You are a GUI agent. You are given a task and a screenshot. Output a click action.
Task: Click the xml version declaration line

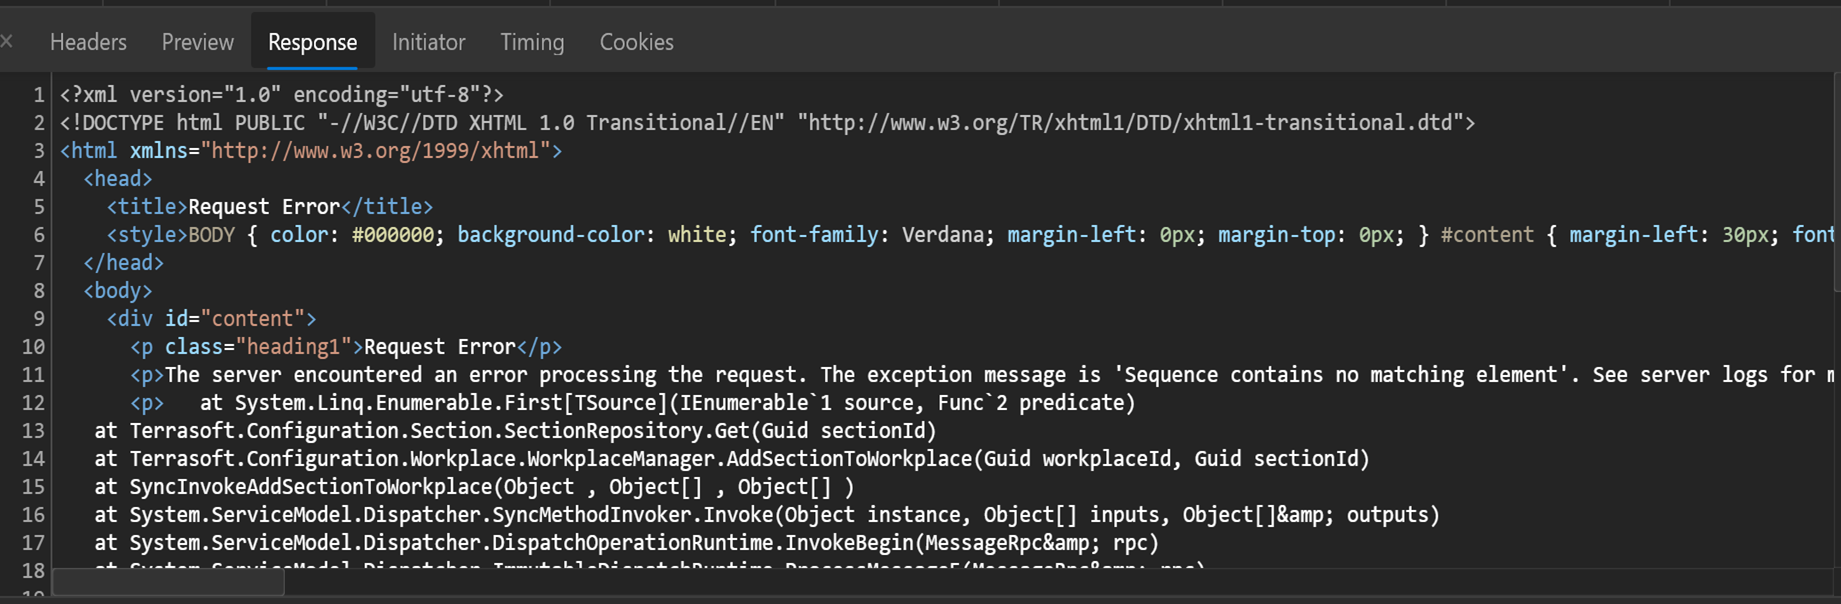coord(281,95)
